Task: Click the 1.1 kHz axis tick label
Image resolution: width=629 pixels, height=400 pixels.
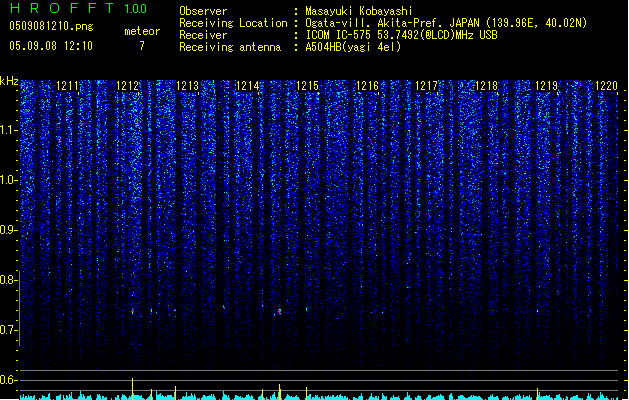Action: (x=8, y=130)
